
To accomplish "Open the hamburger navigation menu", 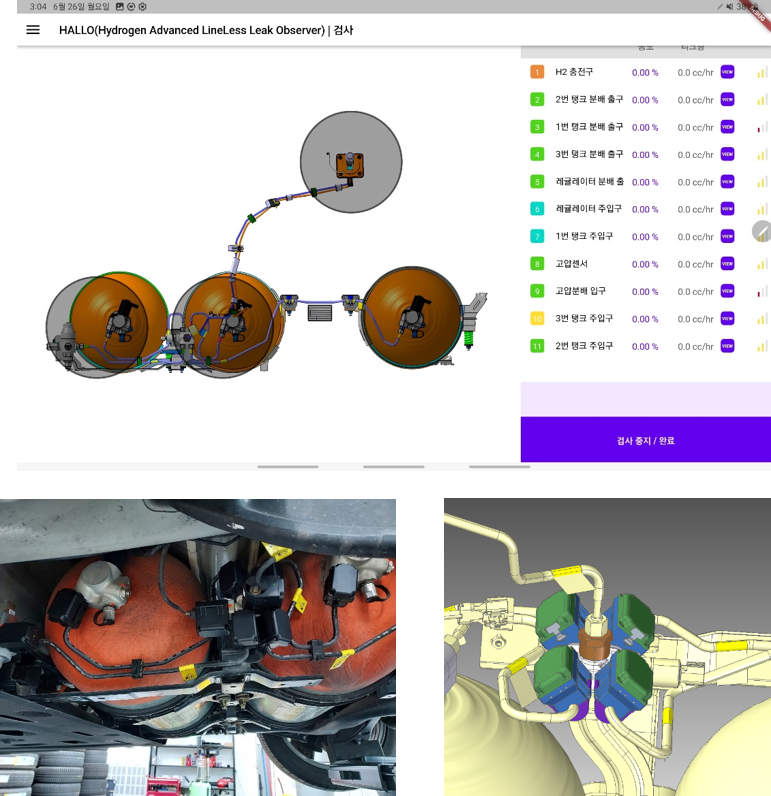I will pos(33,30).
